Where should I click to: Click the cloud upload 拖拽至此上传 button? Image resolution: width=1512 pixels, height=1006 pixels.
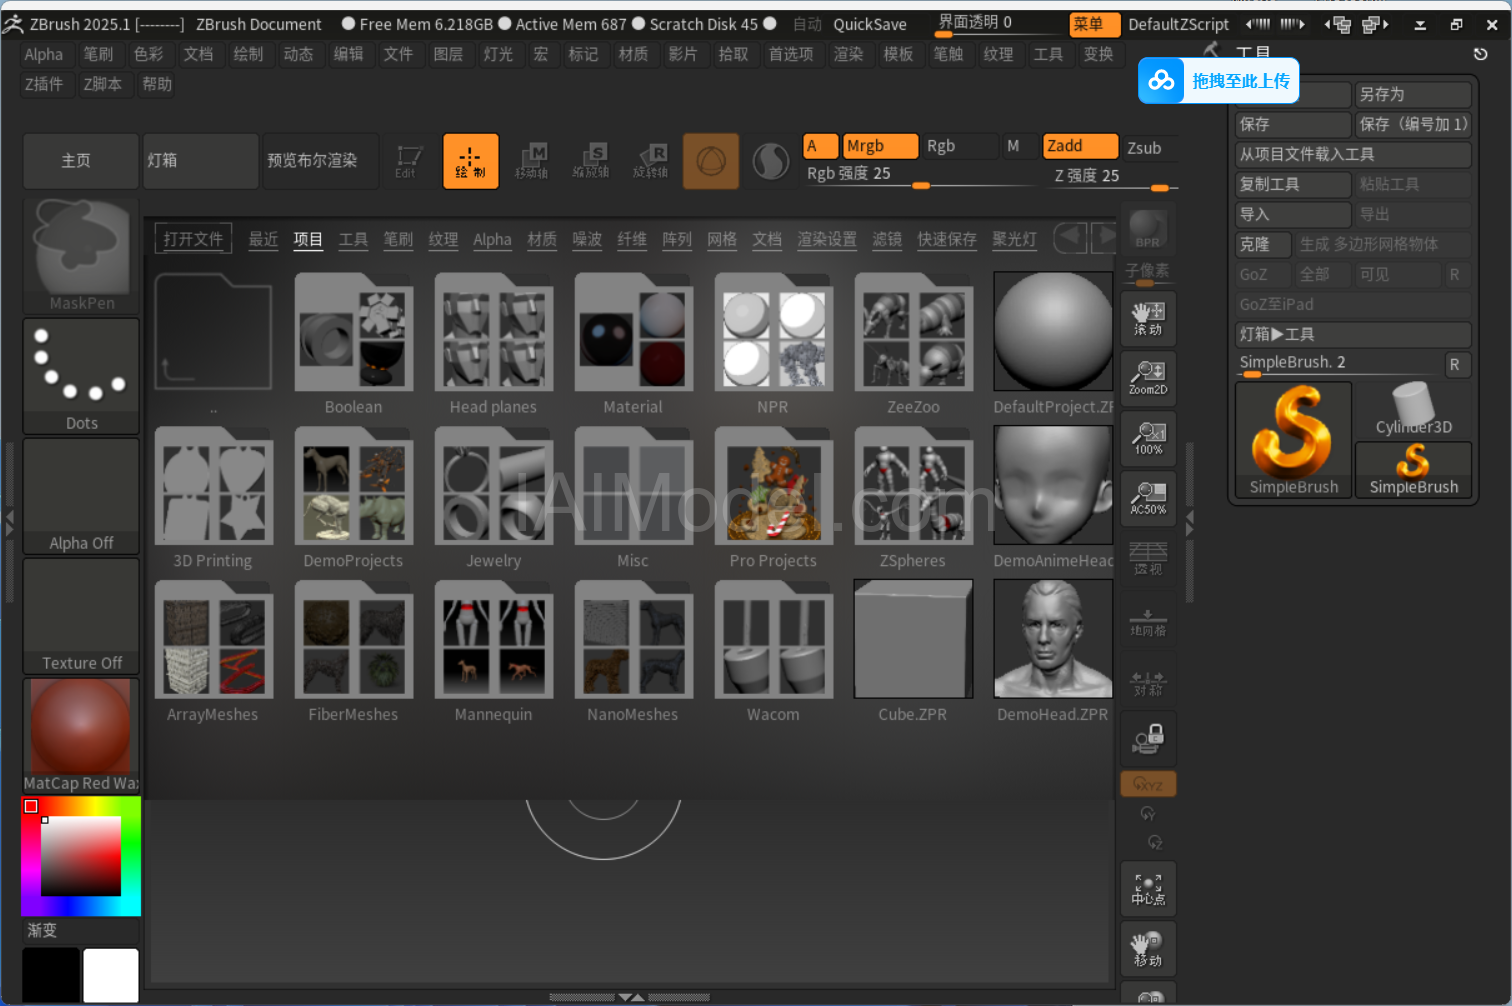1218,81
